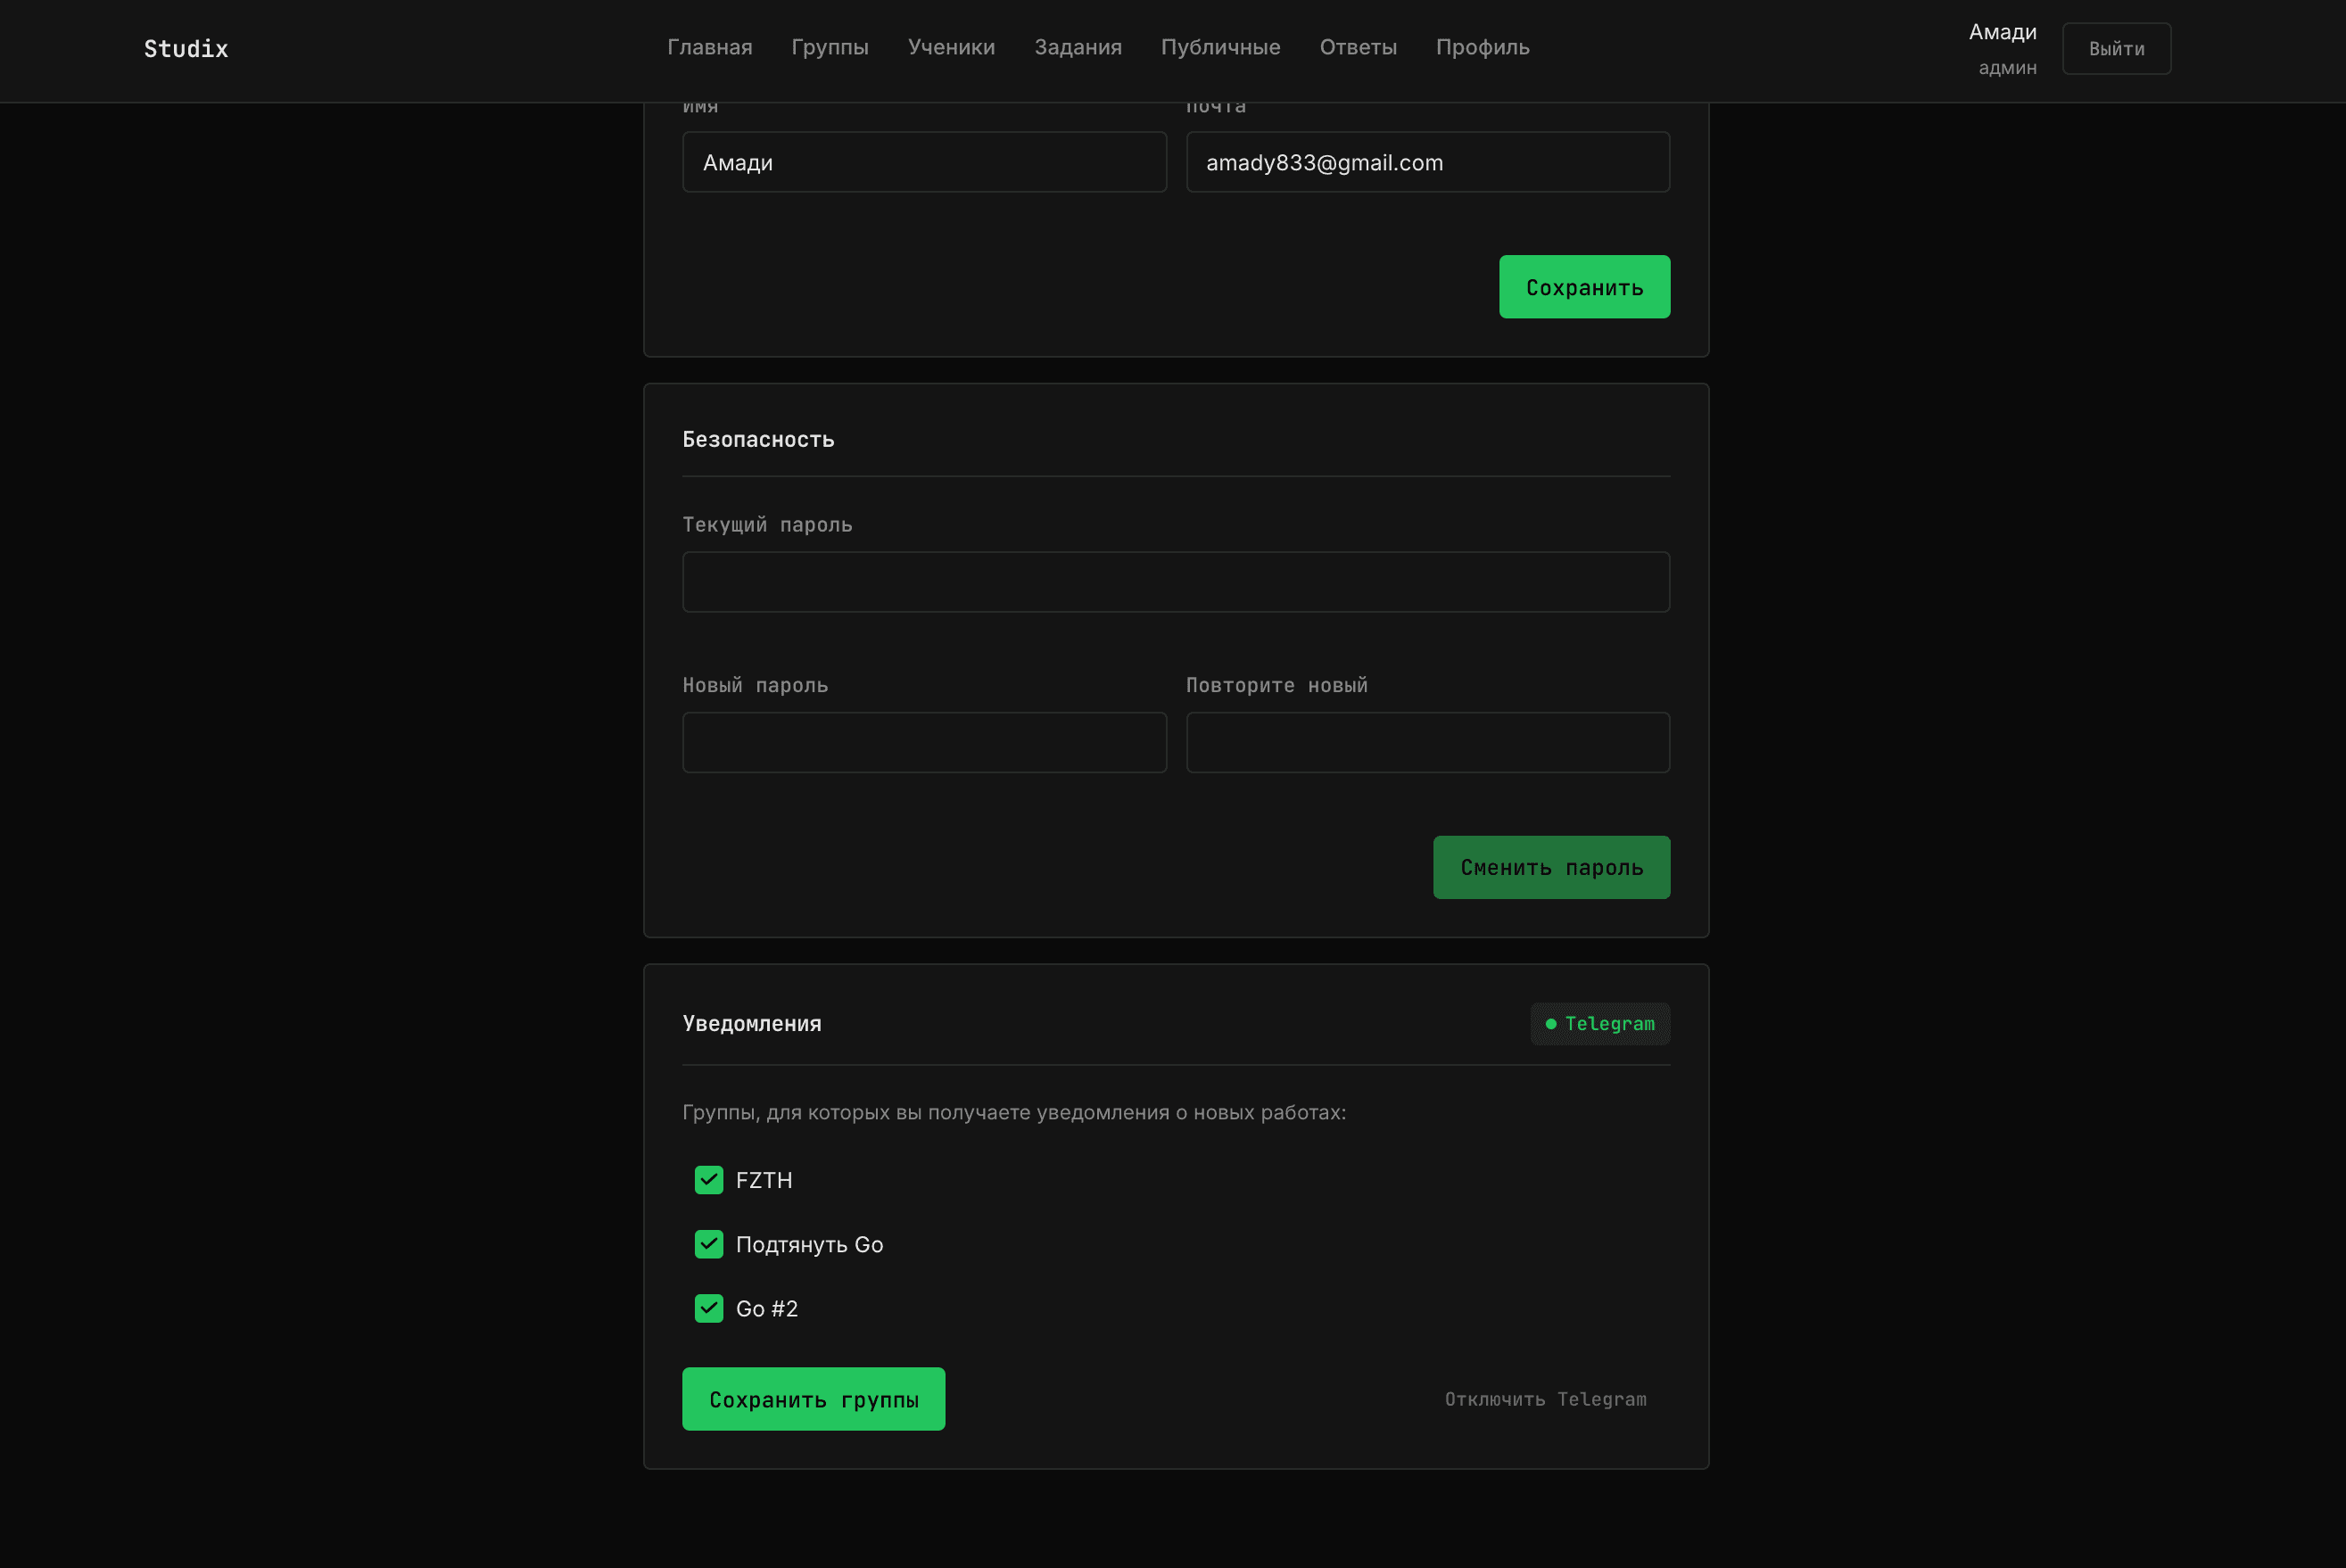
Task: Click the Studix logo
Action: [x=185, y=48]
